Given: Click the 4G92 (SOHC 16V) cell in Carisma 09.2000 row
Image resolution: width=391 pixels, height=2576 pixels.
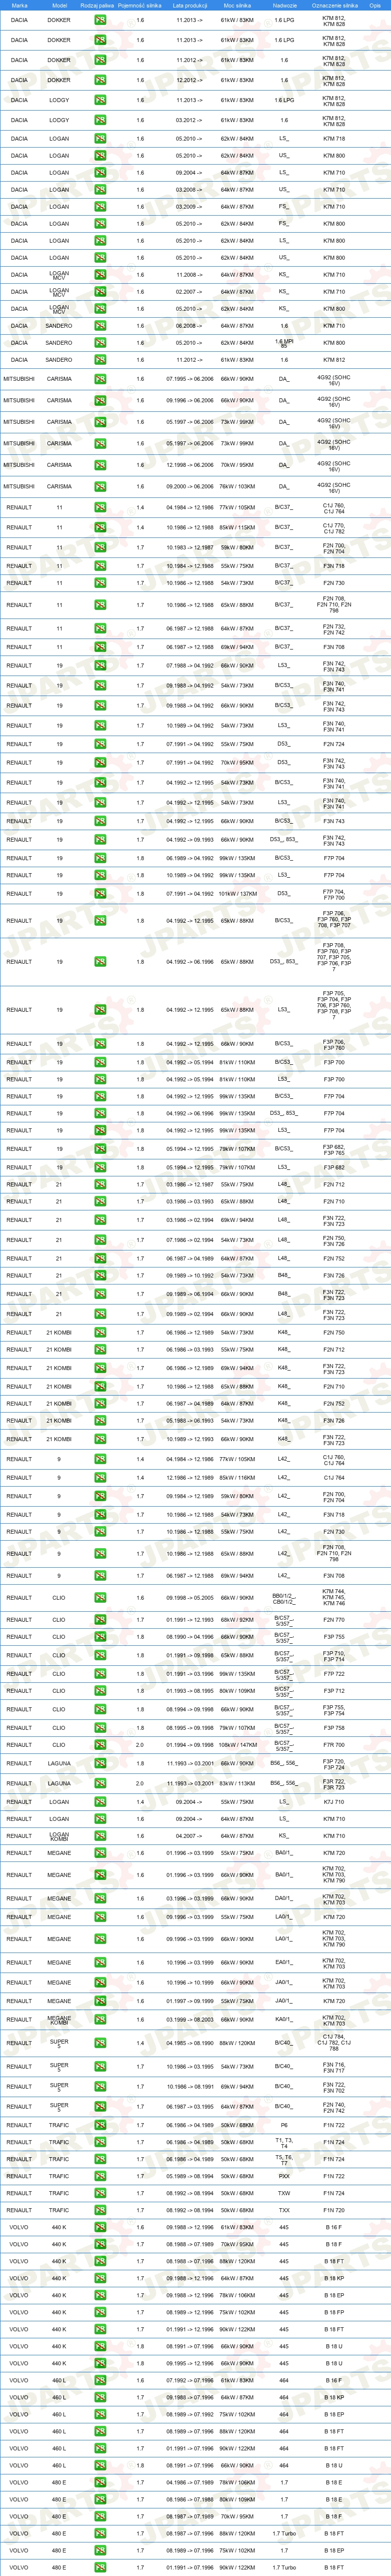Looking at the screenshot, I should [334, 486].
